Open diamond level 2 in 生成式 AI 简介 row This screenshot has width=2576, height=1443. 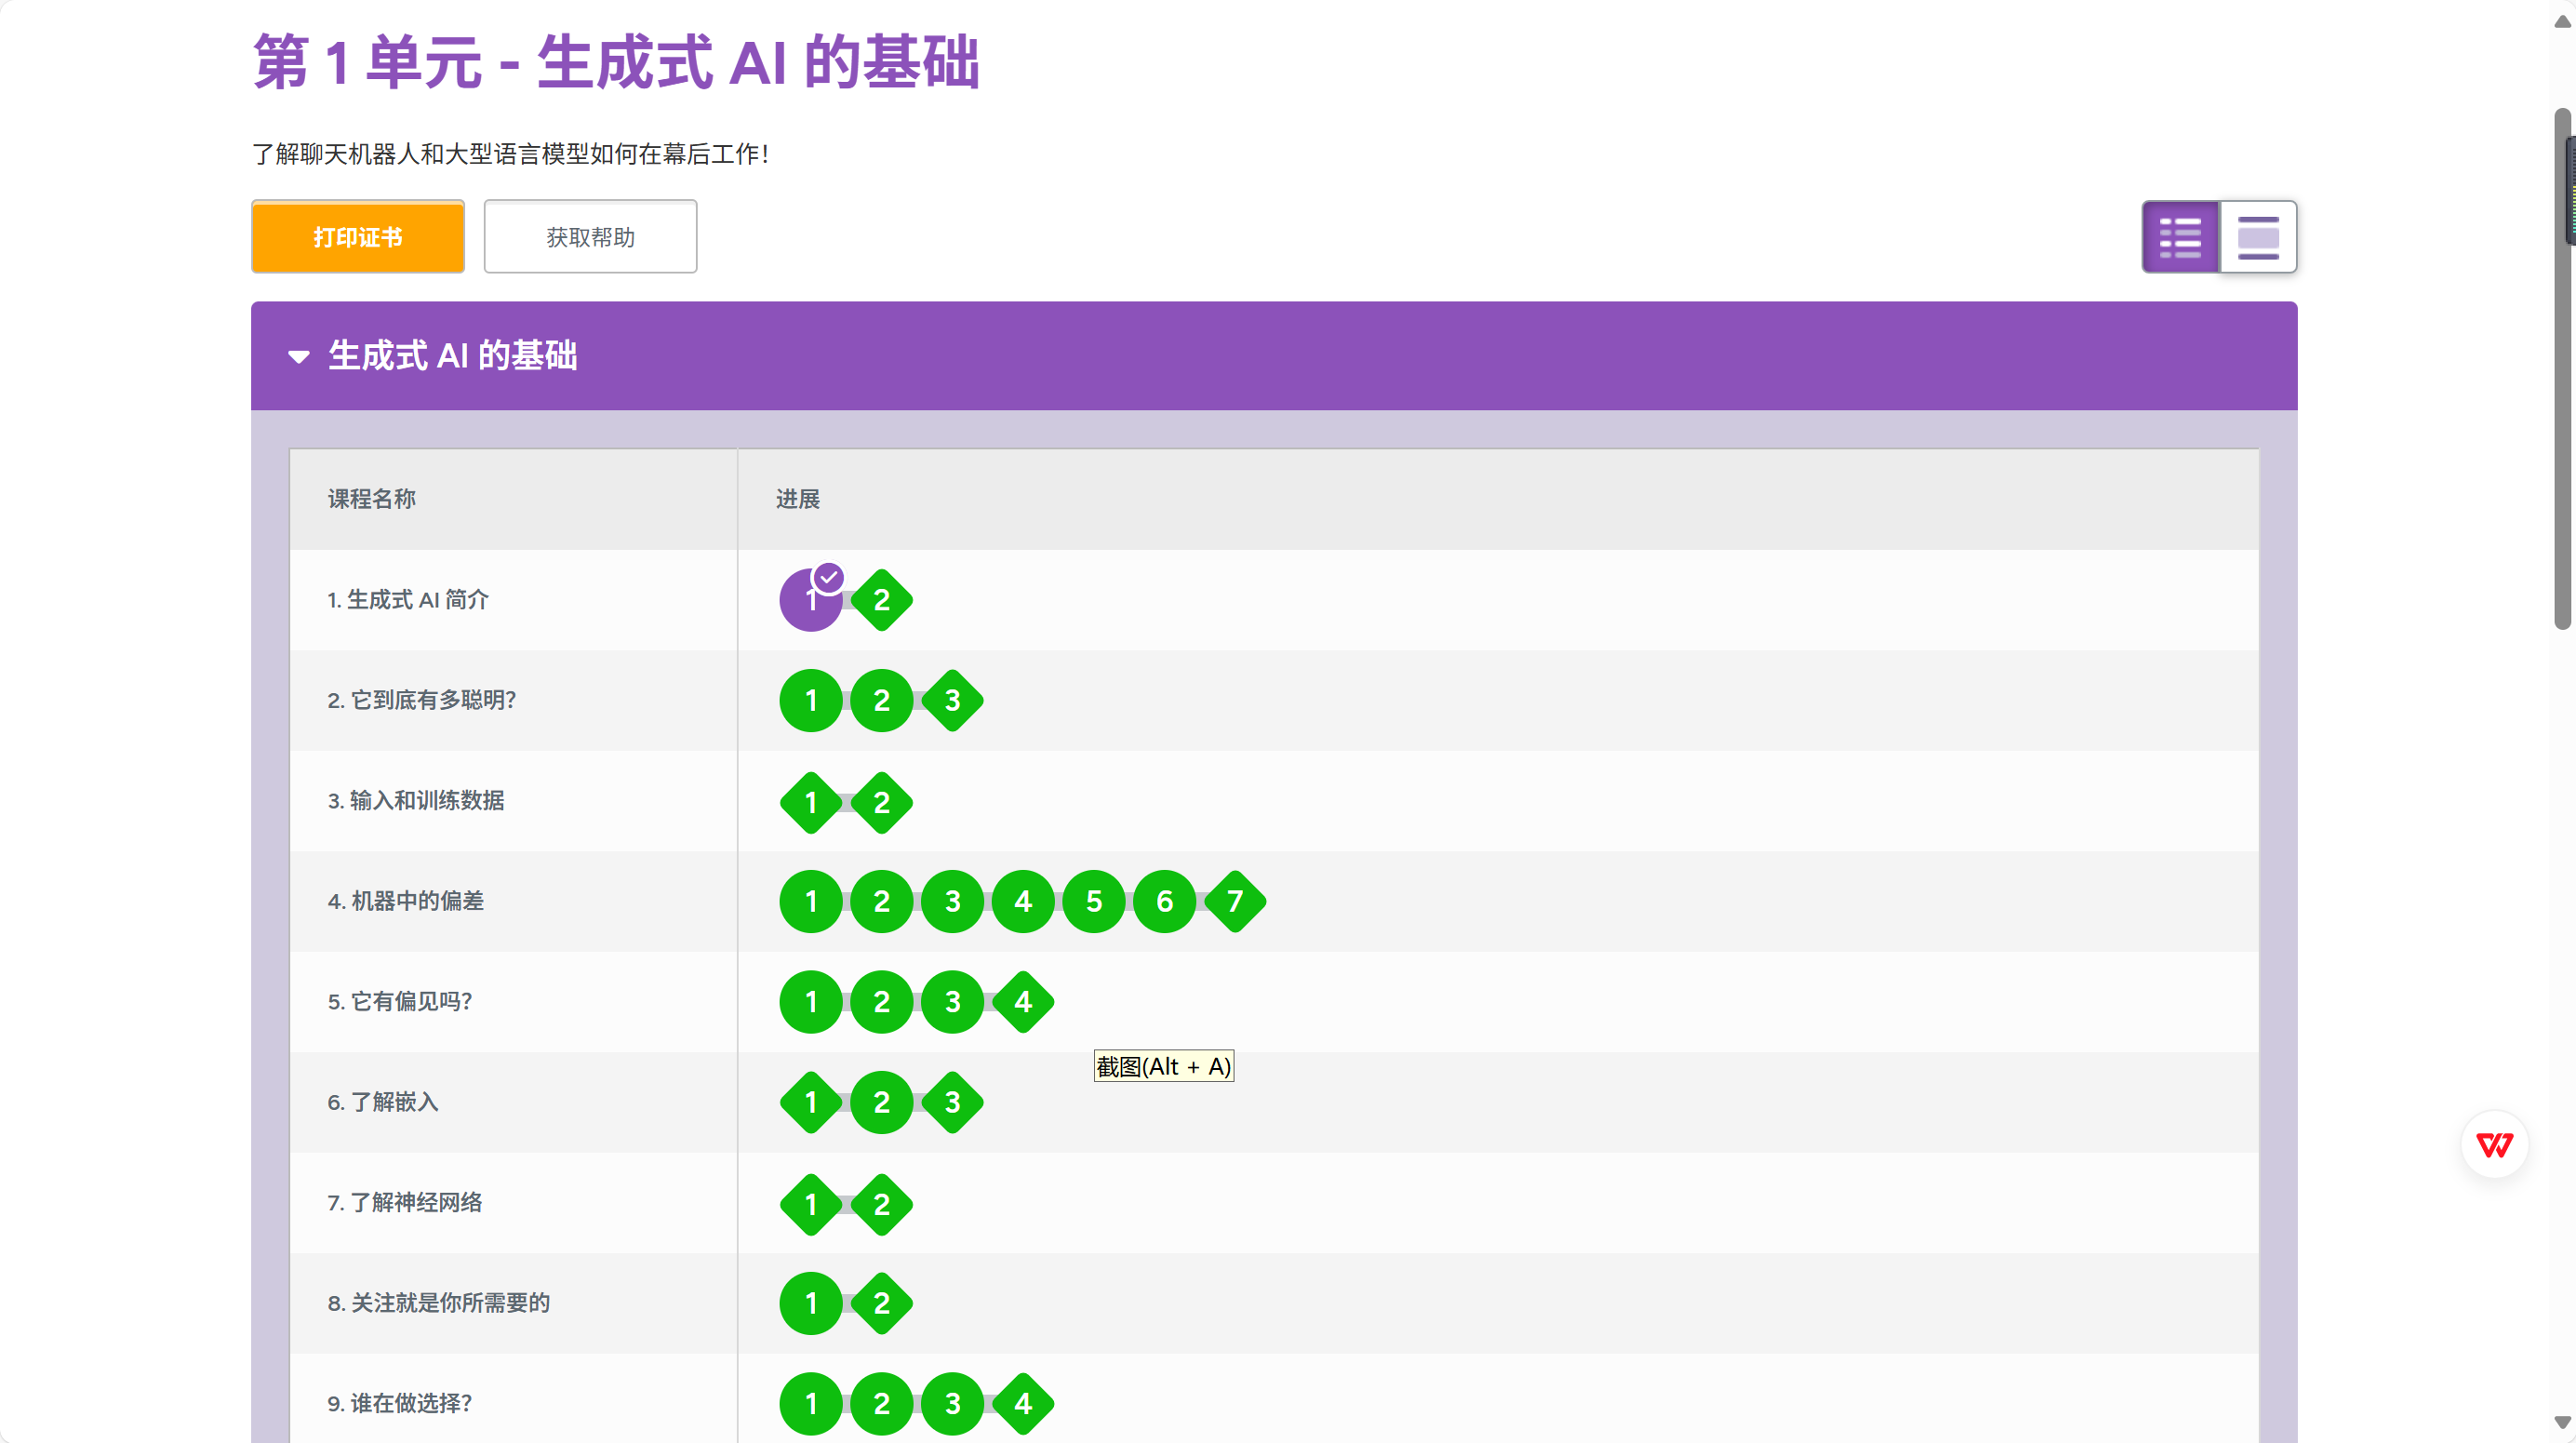click(x=882, y=600)
